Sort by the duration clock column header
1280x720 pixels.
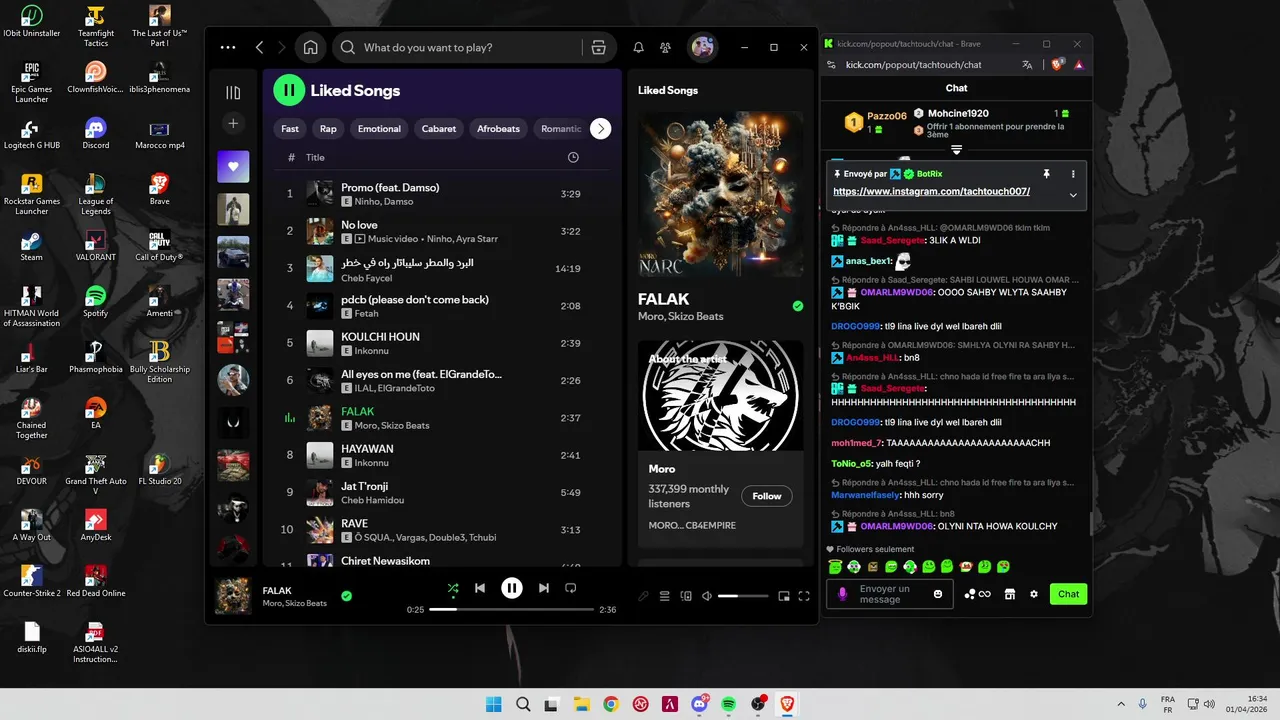(x=573, y=157)
